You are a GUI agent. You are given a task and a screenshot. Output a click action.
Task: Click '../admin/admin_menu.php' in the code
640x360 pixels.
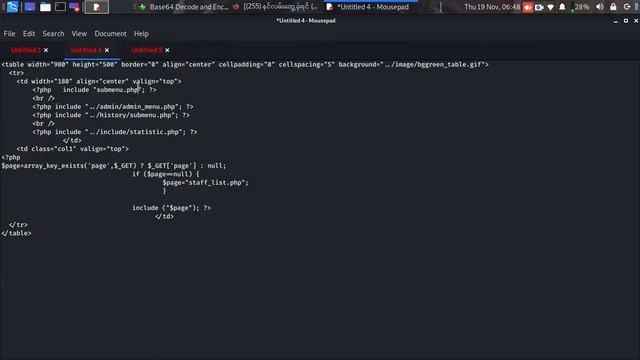click(x=132, y=107)
